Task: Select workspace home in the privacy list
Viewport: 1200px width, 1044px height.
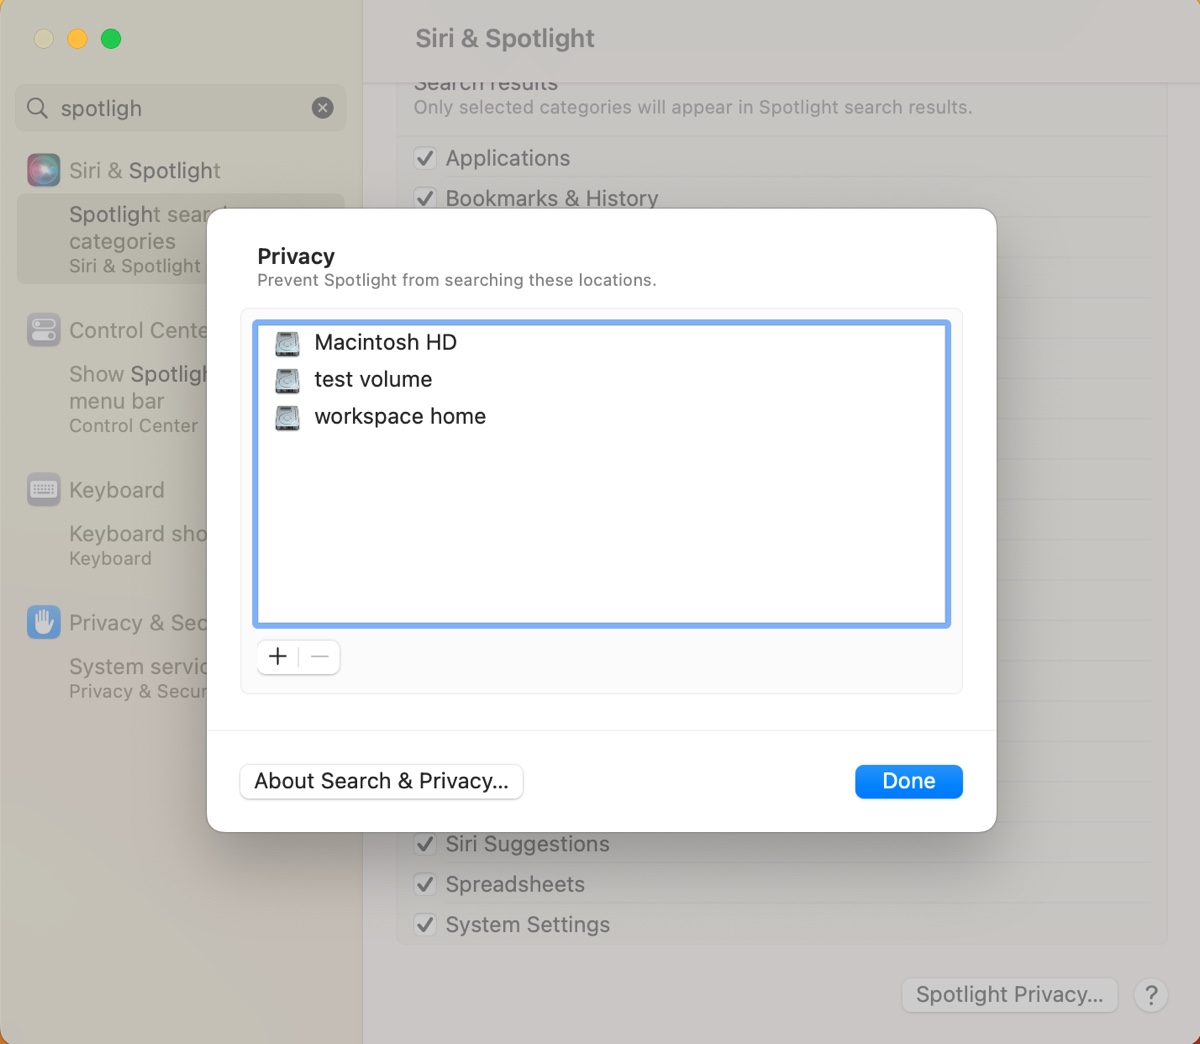Action: click(601, 417)
